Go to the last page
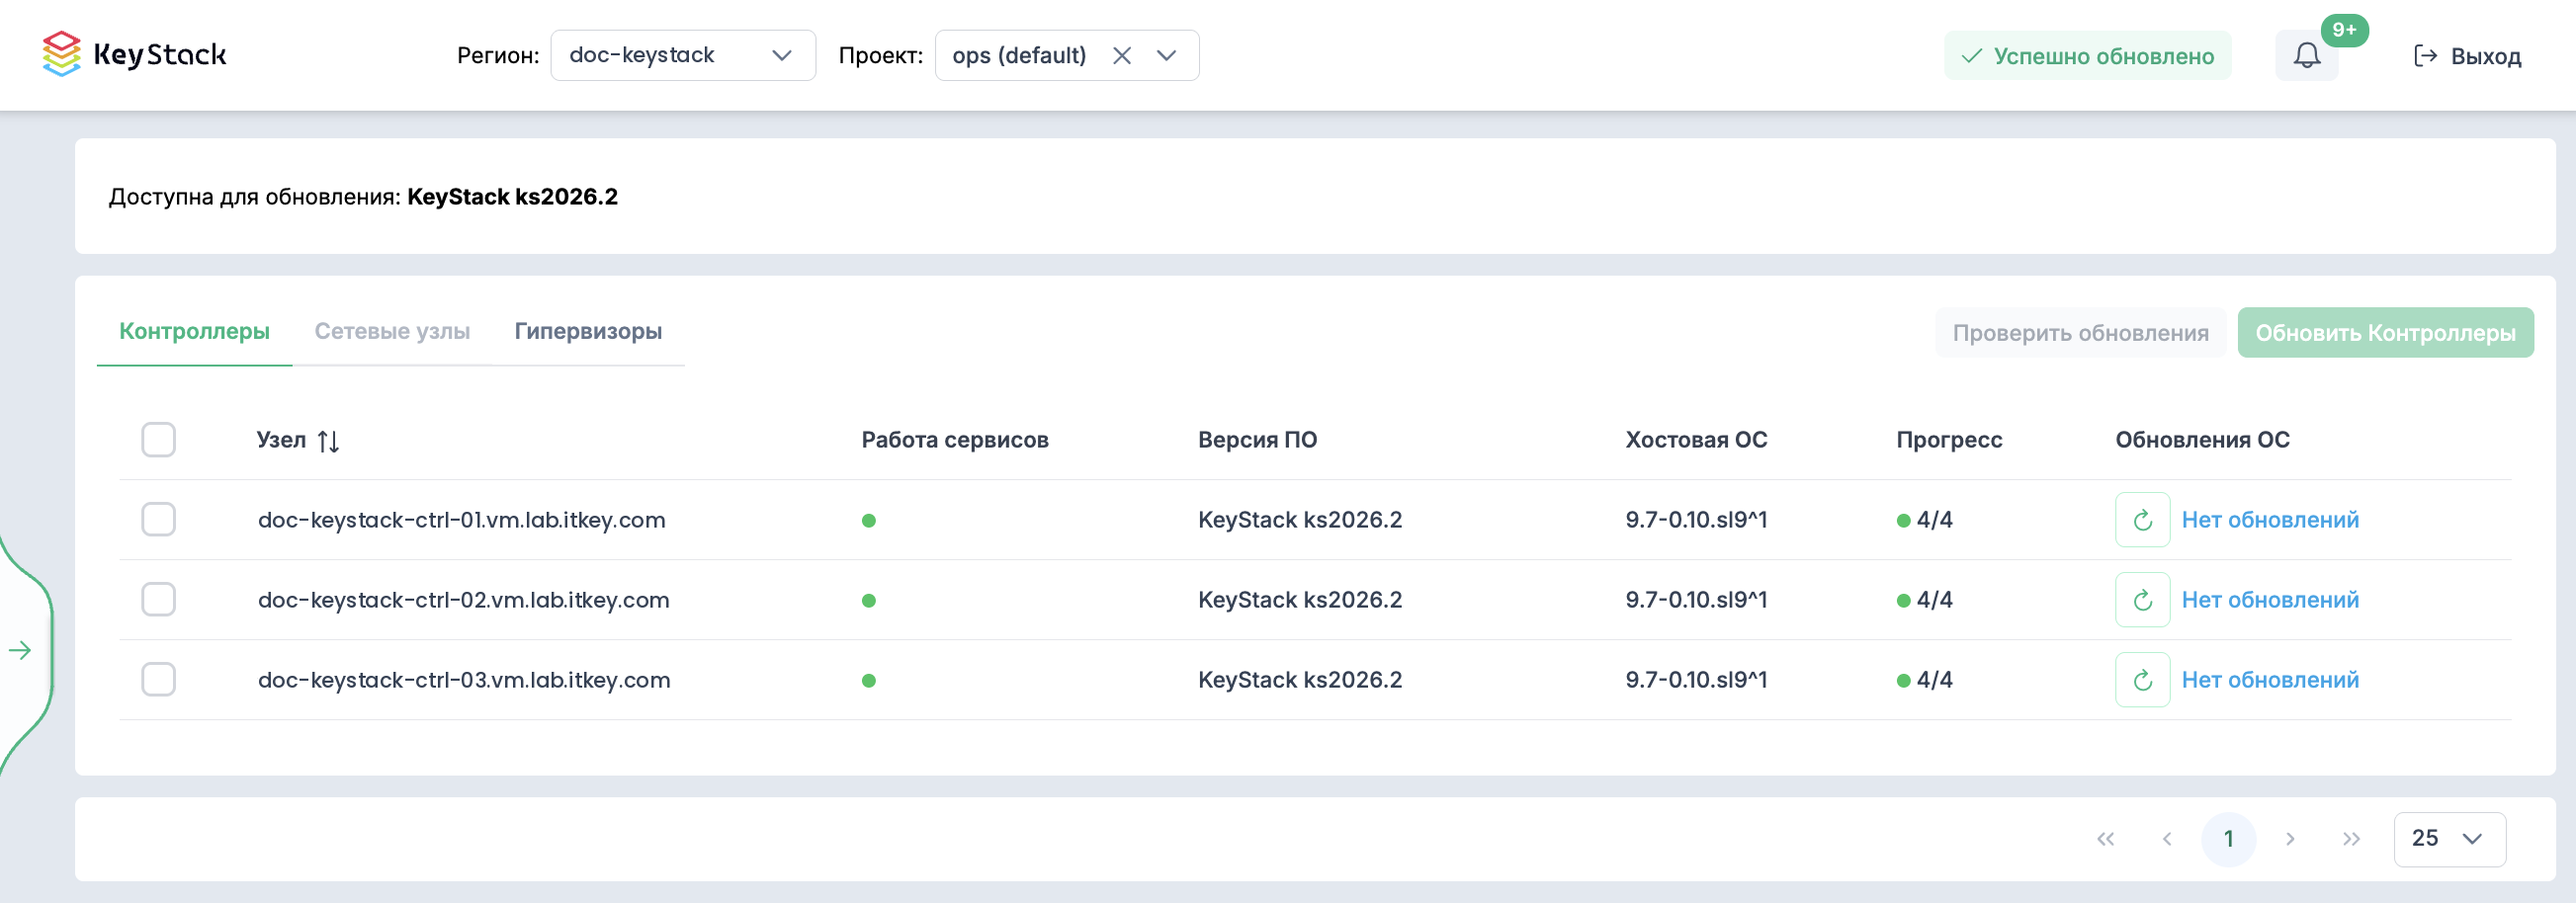The image size is (2576, 903). (x=2351, y=839)
